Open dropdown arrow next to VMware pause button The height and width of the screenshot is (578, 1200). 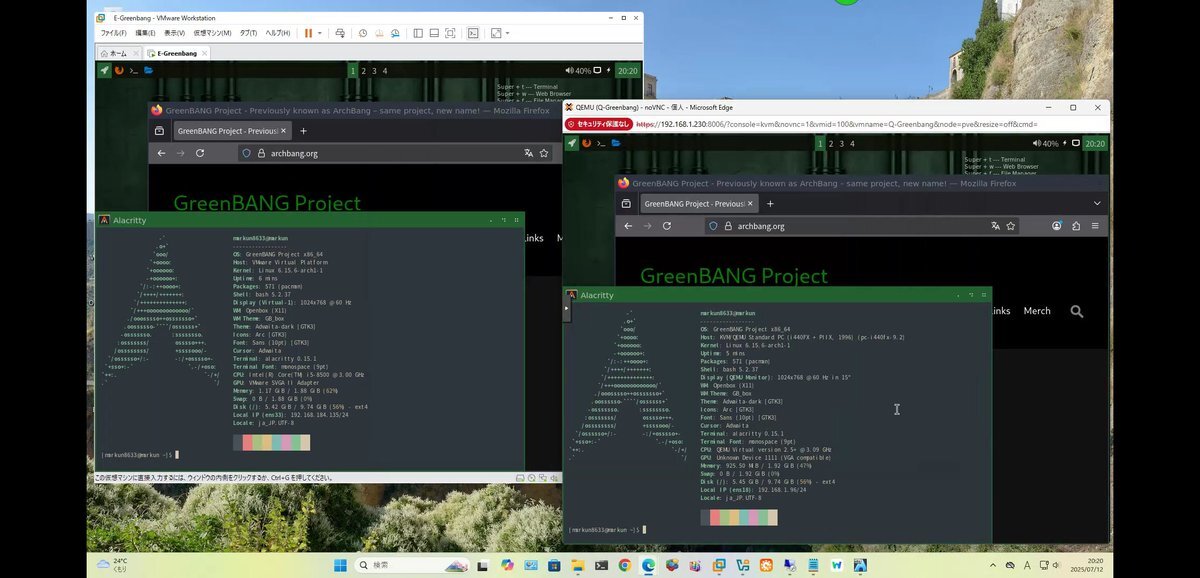(x=320, y=33)
